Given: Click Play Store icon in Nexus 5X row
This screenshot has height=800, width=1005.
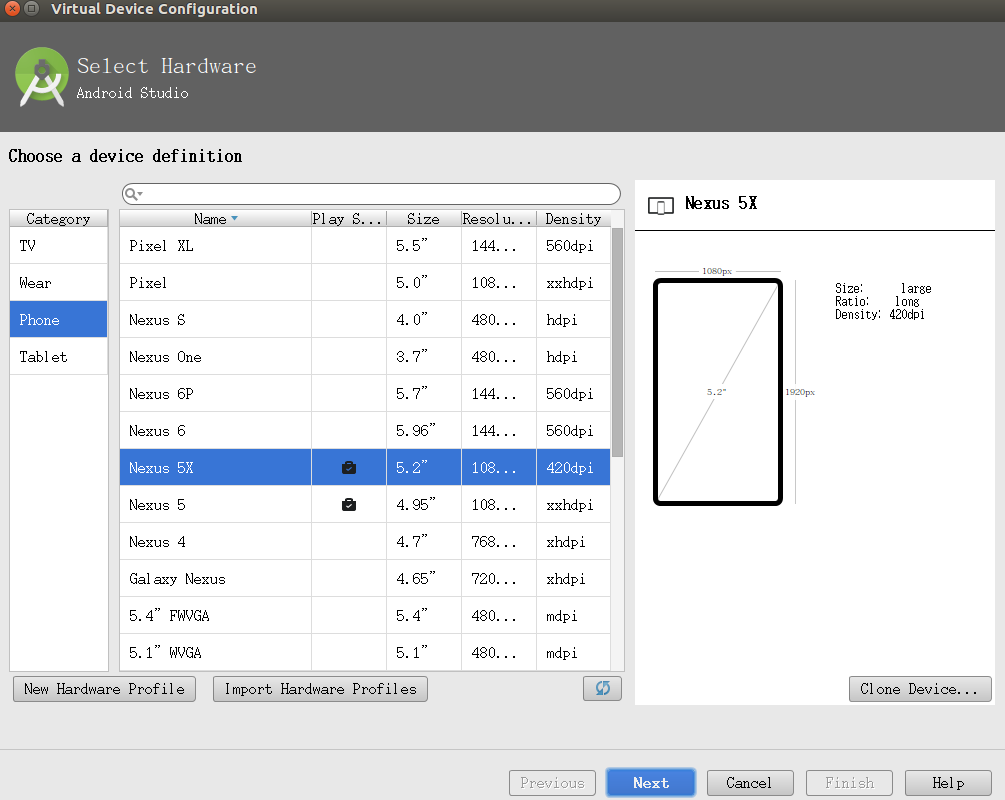Looking at the screenshot, I should [349, 467].
